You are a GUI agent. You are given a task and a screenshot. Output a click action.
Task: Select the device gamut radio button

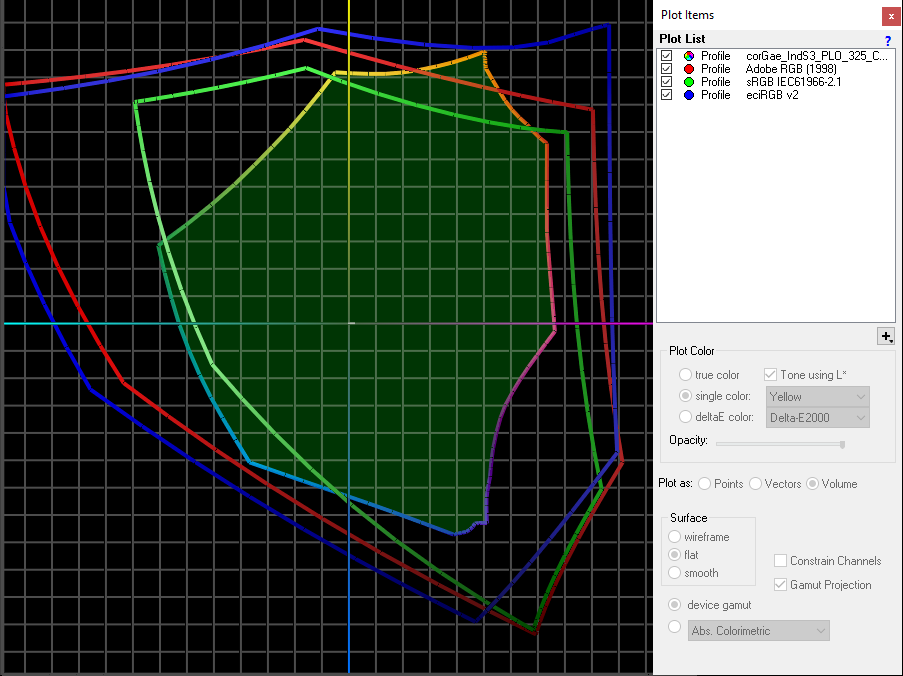(674, 605)
